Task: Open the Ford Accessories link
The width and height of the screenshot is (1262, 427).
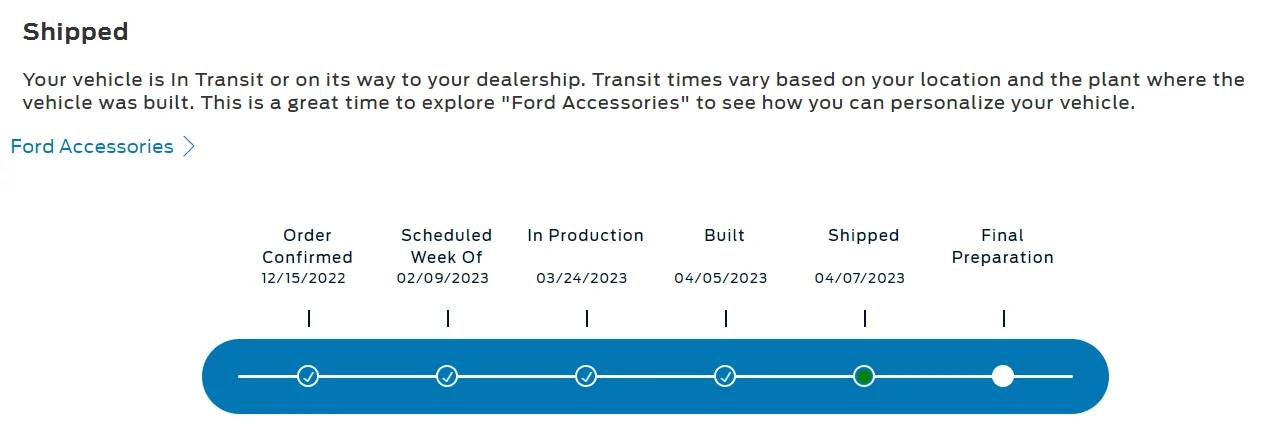Action: click(x=92, y=146)
